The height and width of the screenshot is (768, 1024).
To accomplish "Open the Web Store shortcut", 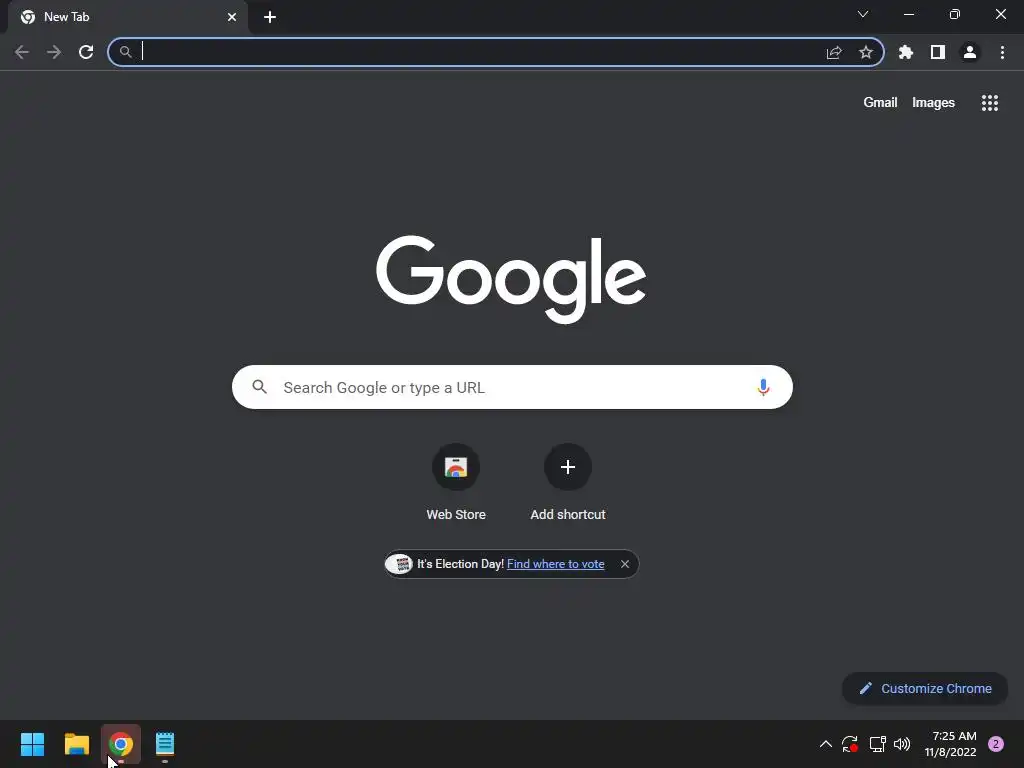I will [x=456, y=467].
